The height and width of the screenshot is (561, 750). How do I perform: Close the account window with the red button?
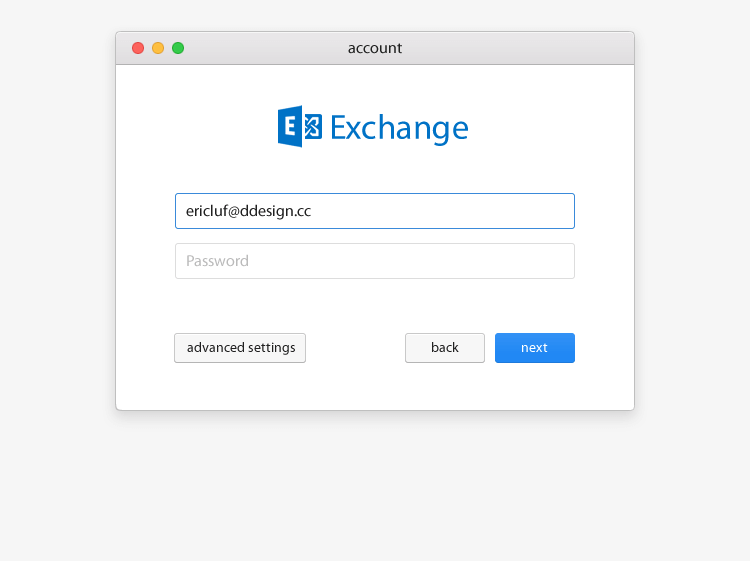[x=138, y=48]
